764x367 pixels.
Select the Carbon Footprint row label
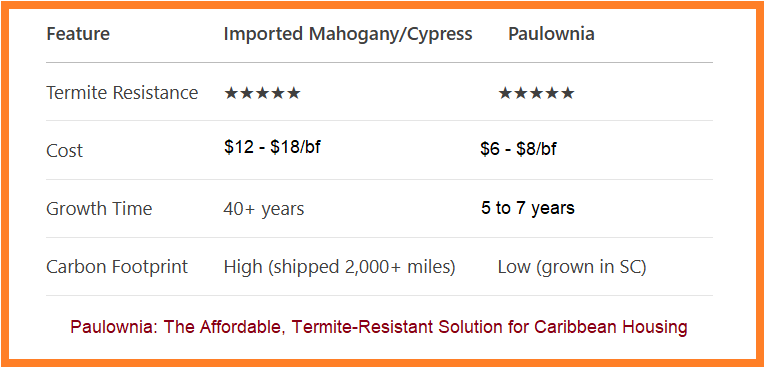pyautogui.click(x=117, y=267)
